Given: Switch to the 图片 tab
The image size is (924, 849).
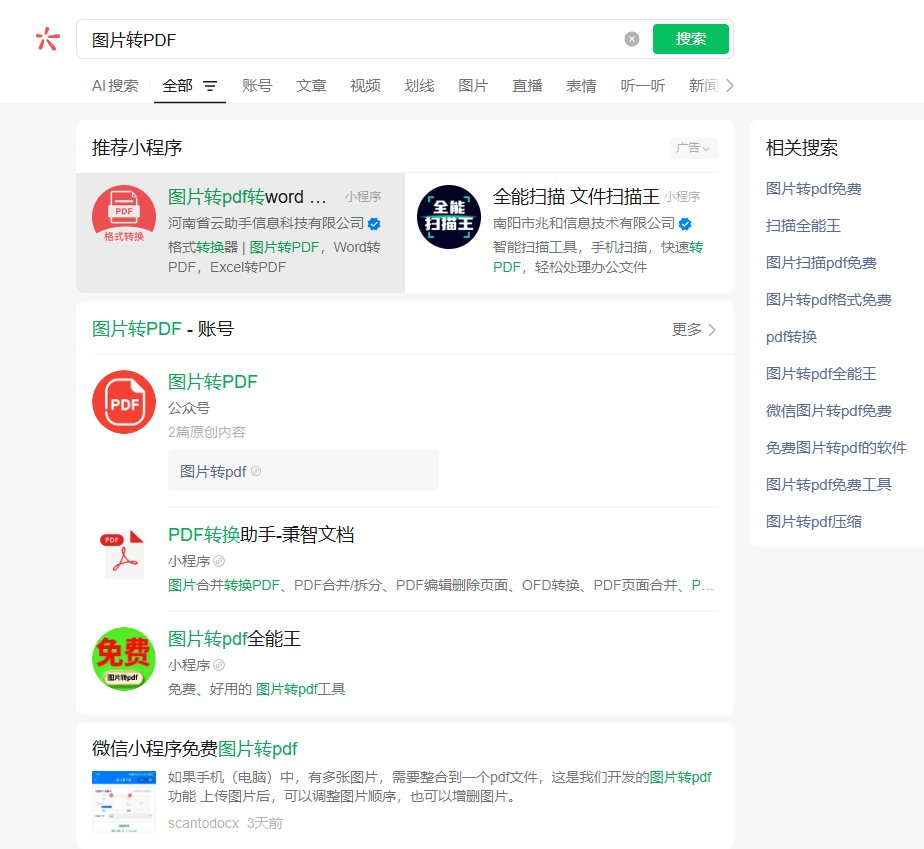Looking at the screenshot, I should pos(473,86).
